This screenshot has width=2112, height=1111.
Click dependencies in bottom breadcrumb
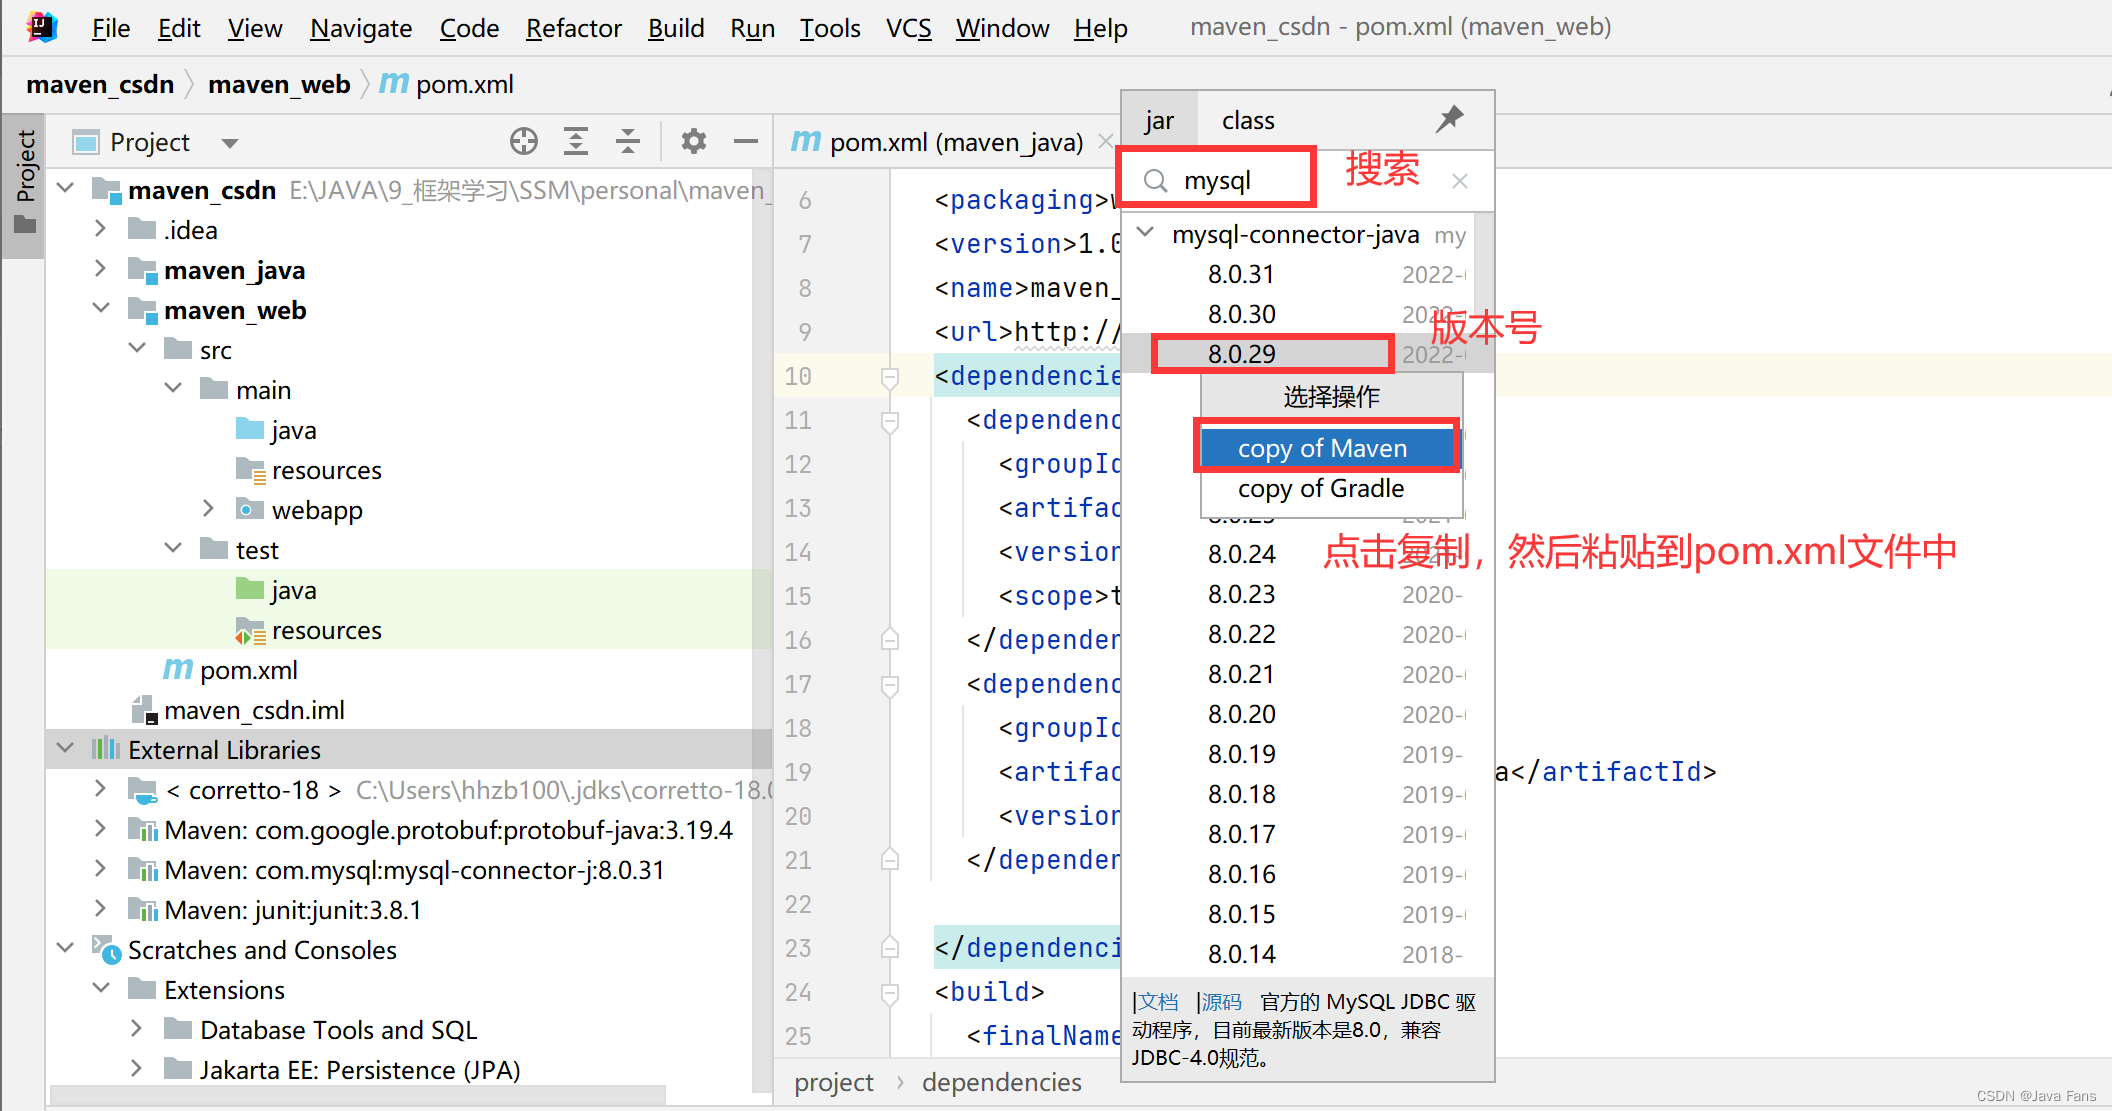coord(1001,1082)
